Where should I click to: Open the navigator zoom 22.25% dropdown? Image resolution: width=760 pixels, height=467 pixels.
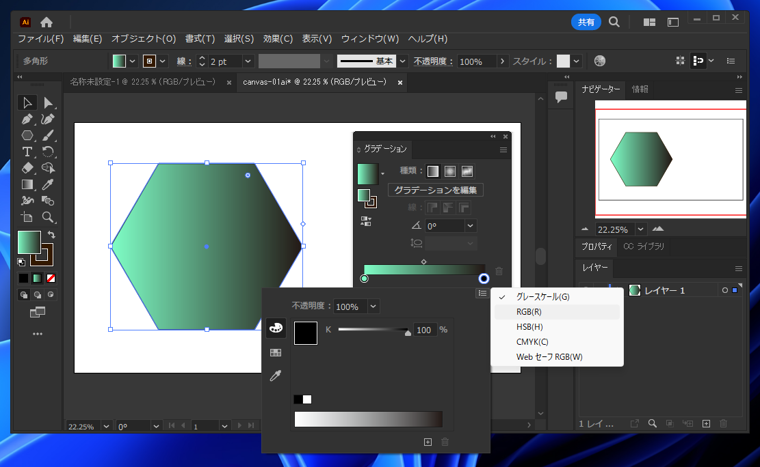click(x=641, y=229)
